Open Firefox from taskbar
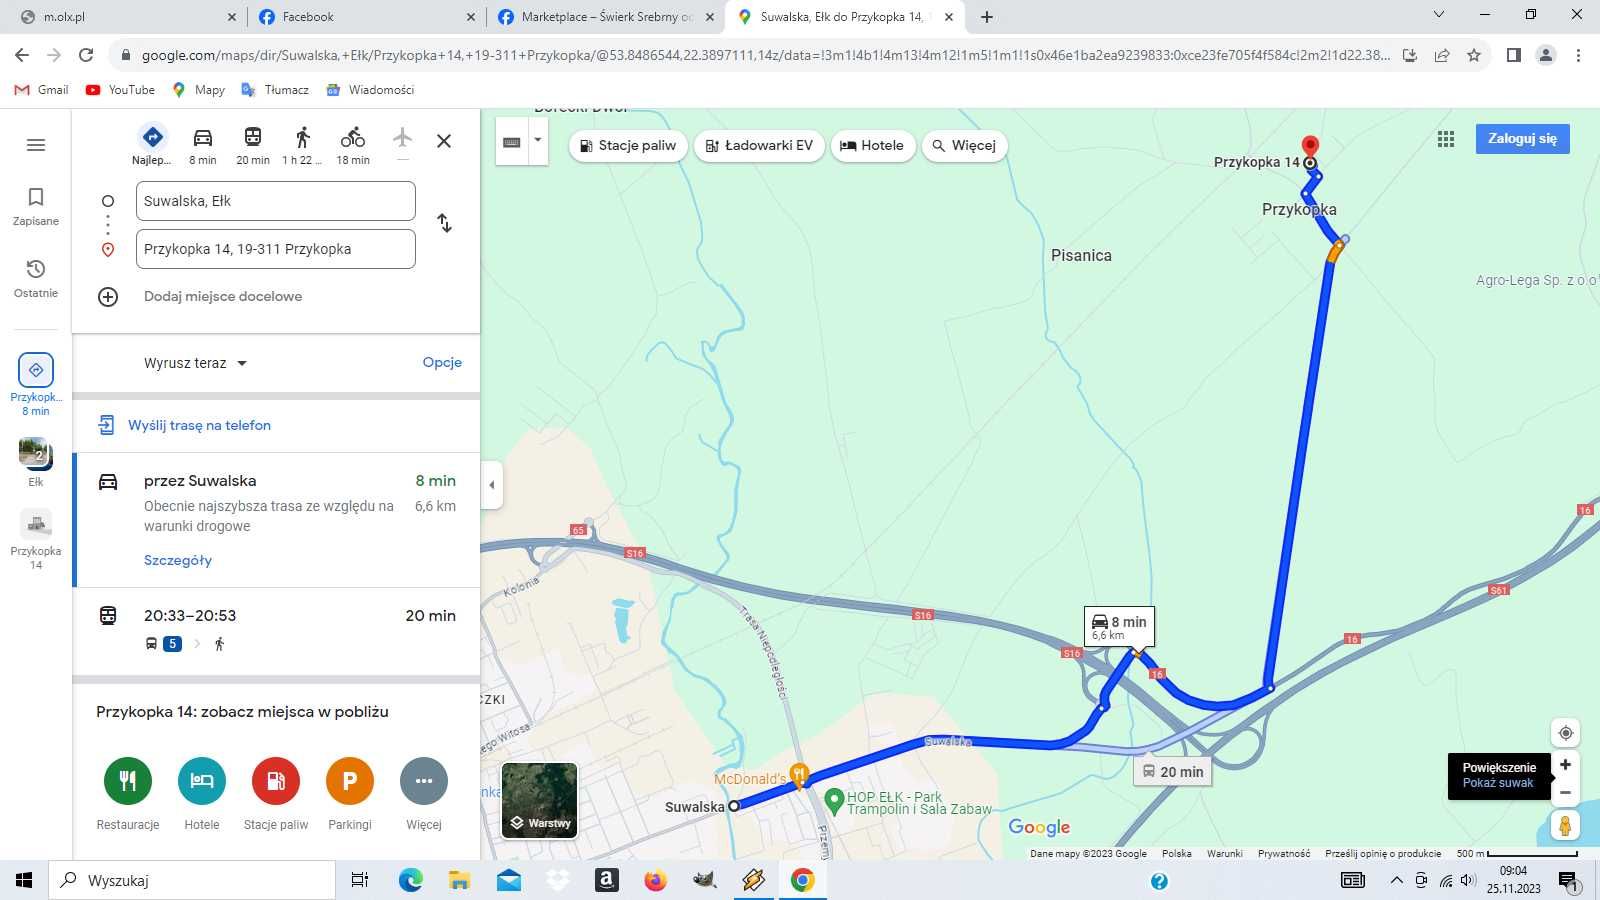 (655, 880)
